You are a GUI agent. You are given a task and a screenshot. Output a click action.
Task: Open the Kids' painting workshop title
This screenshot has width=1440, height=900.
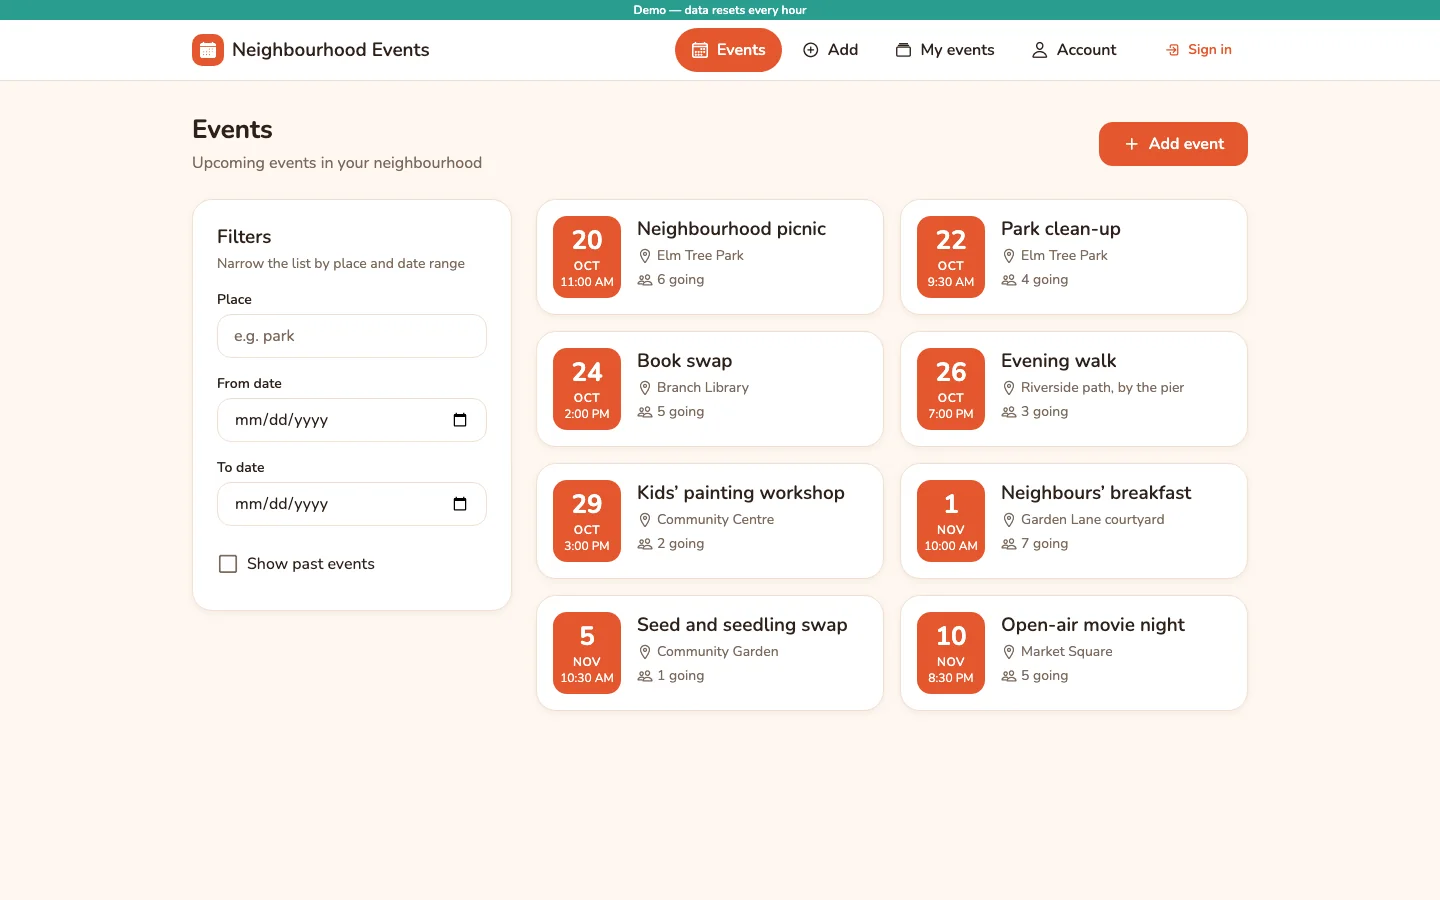[x=741, y=493]
